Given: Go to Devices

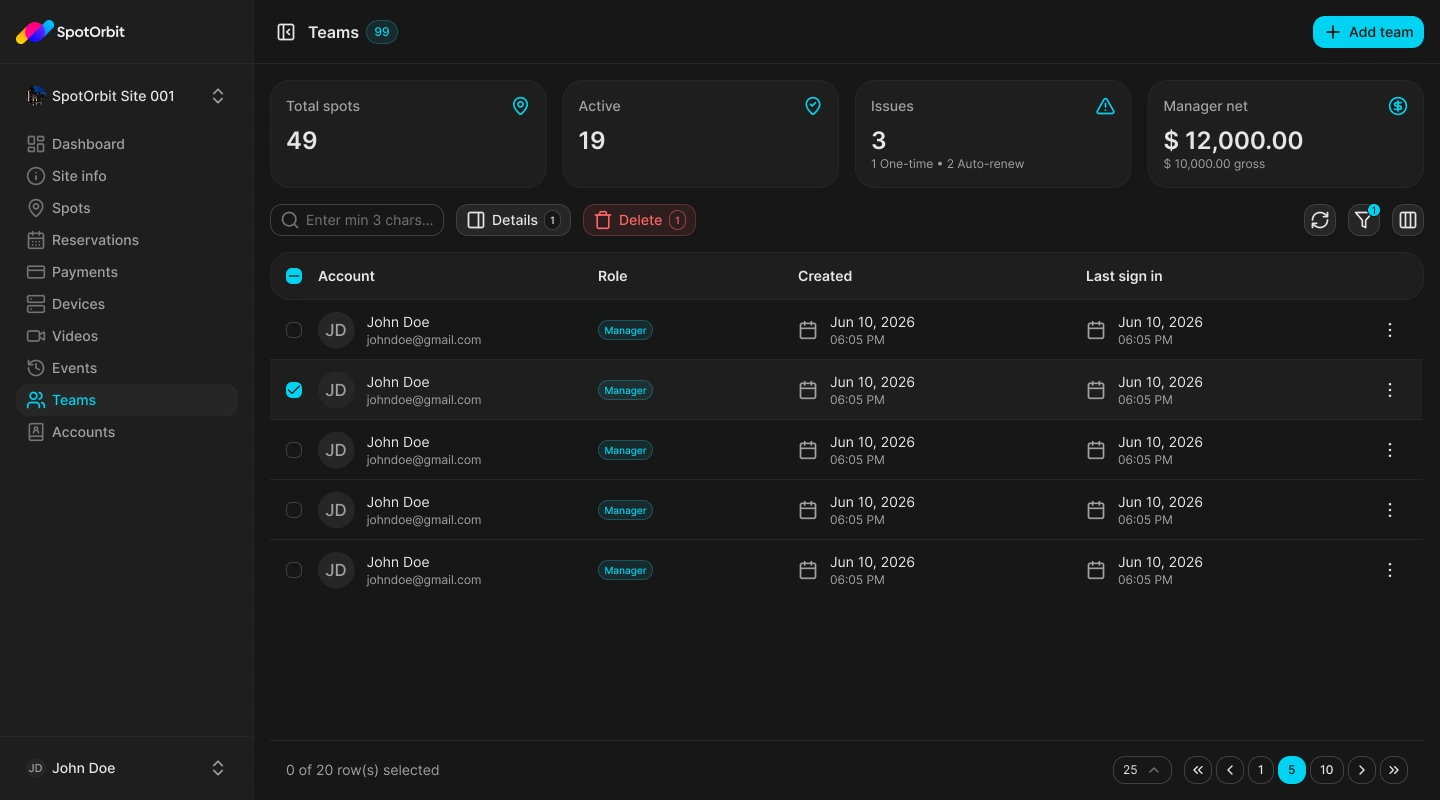Looking at the screenshot, I should point(127,304).
